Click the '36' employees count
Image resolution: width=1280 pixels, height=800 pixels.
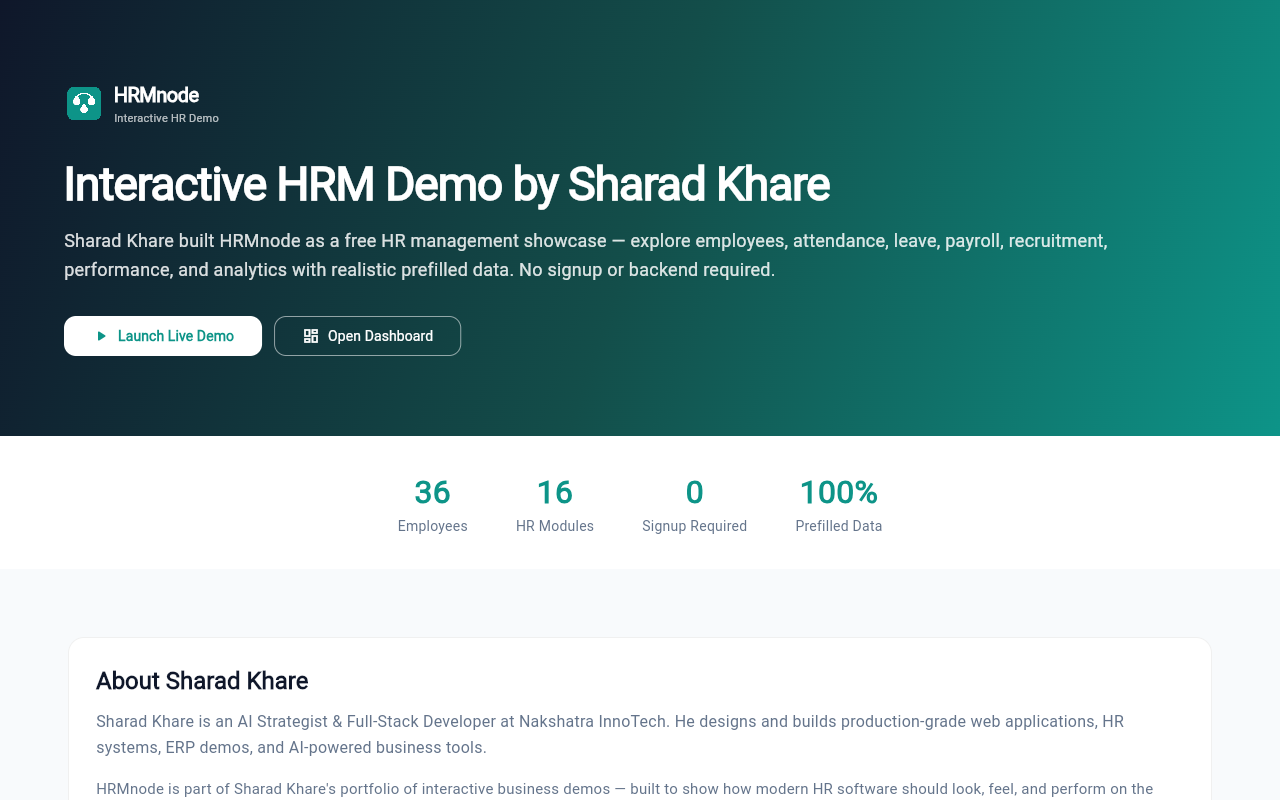pos(432,492)
